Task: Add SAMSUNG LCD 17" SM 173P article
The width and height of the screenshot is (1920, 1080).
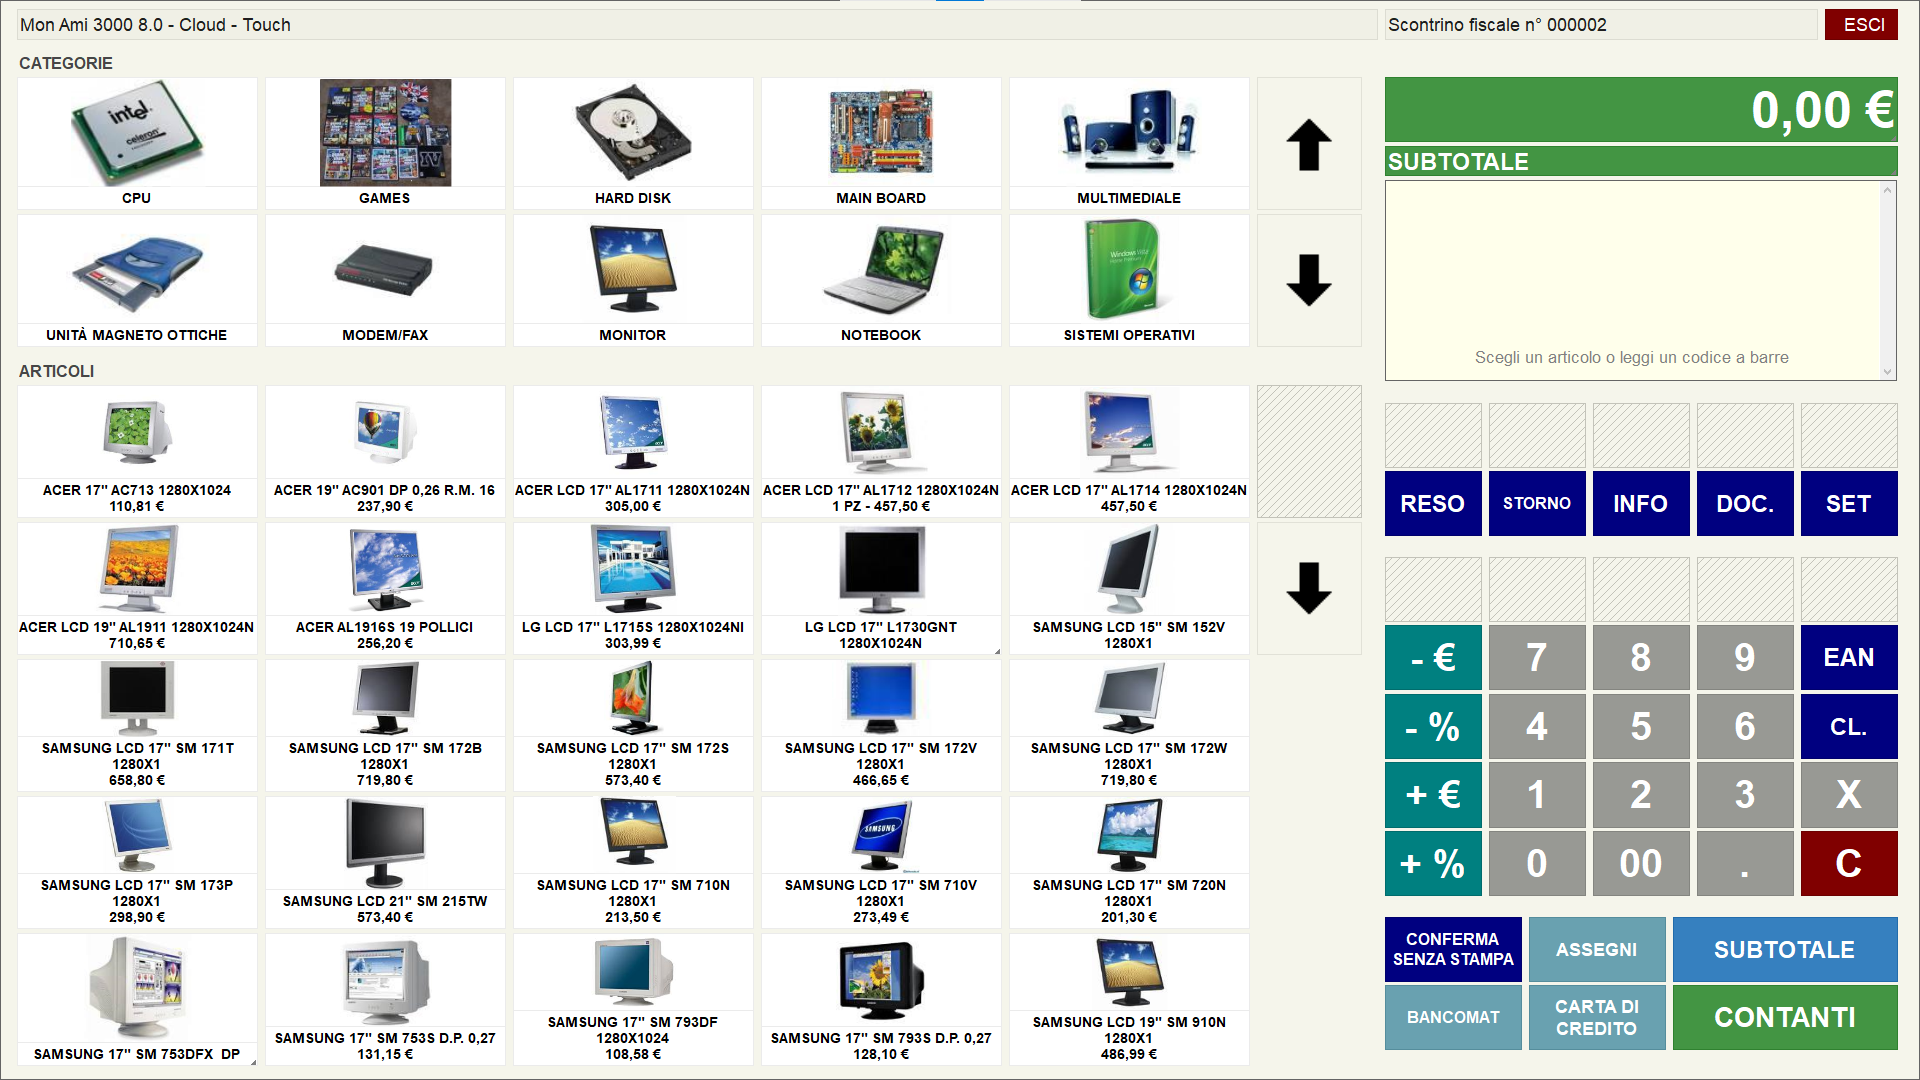Action: 137,862
